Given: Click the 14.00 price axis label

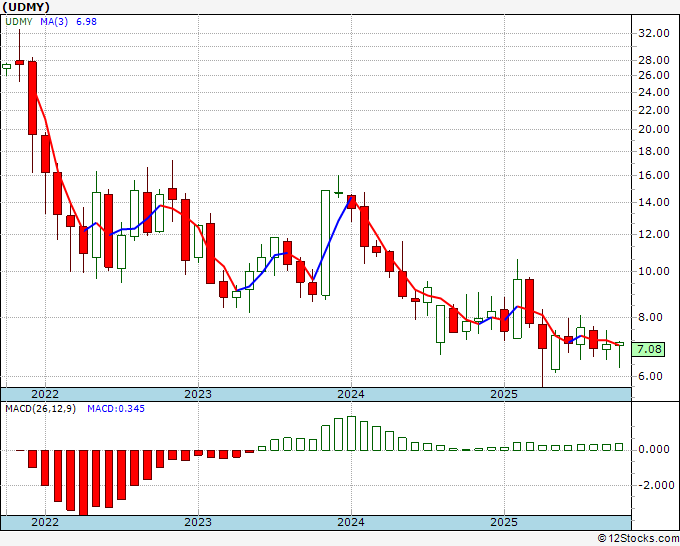Looking at the screenshot, I should coord(654,202).
